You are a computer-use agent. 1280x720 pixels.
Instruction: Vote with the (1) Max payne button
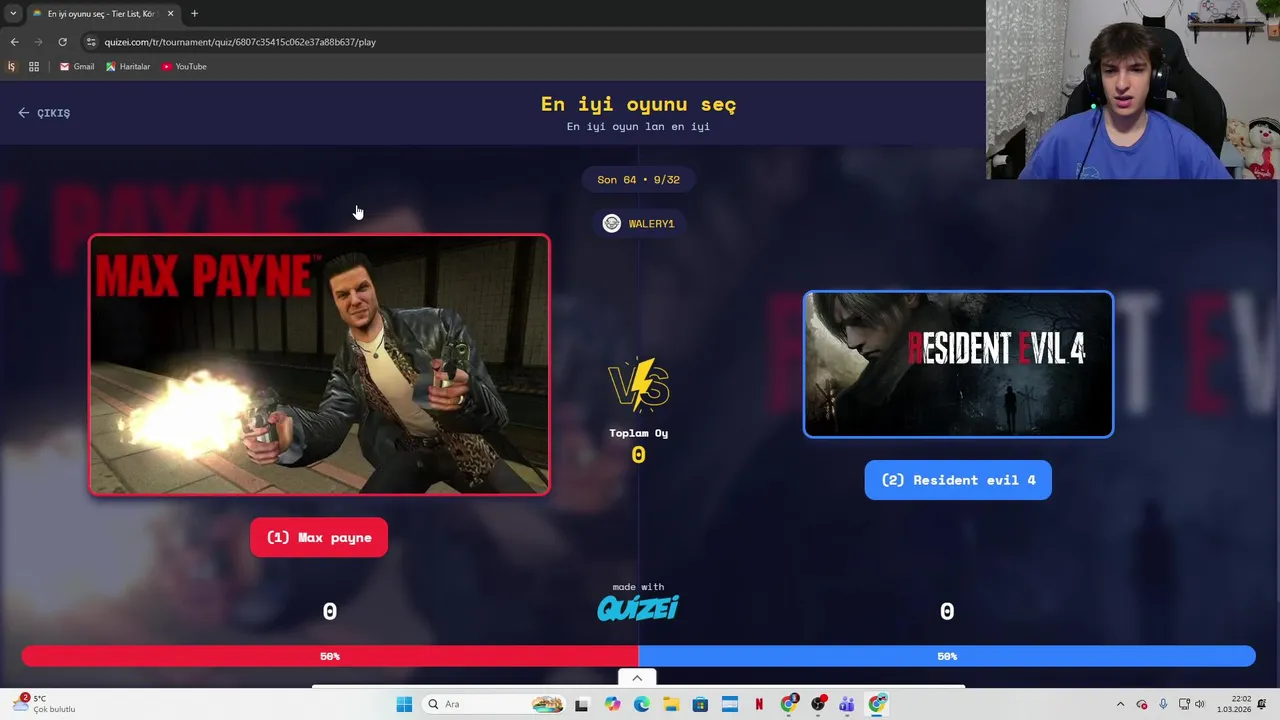319,538
